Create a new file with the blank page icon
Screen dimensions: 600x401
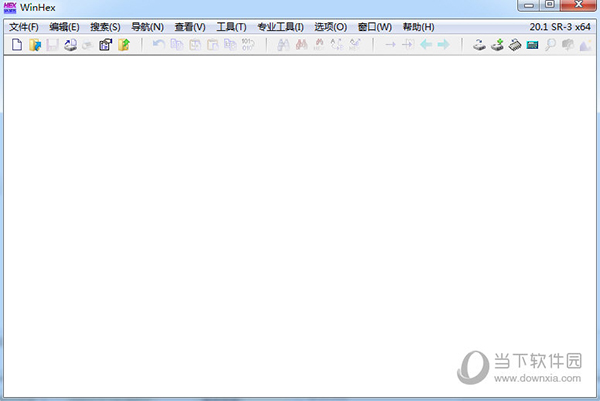click(x=17, y=45)
